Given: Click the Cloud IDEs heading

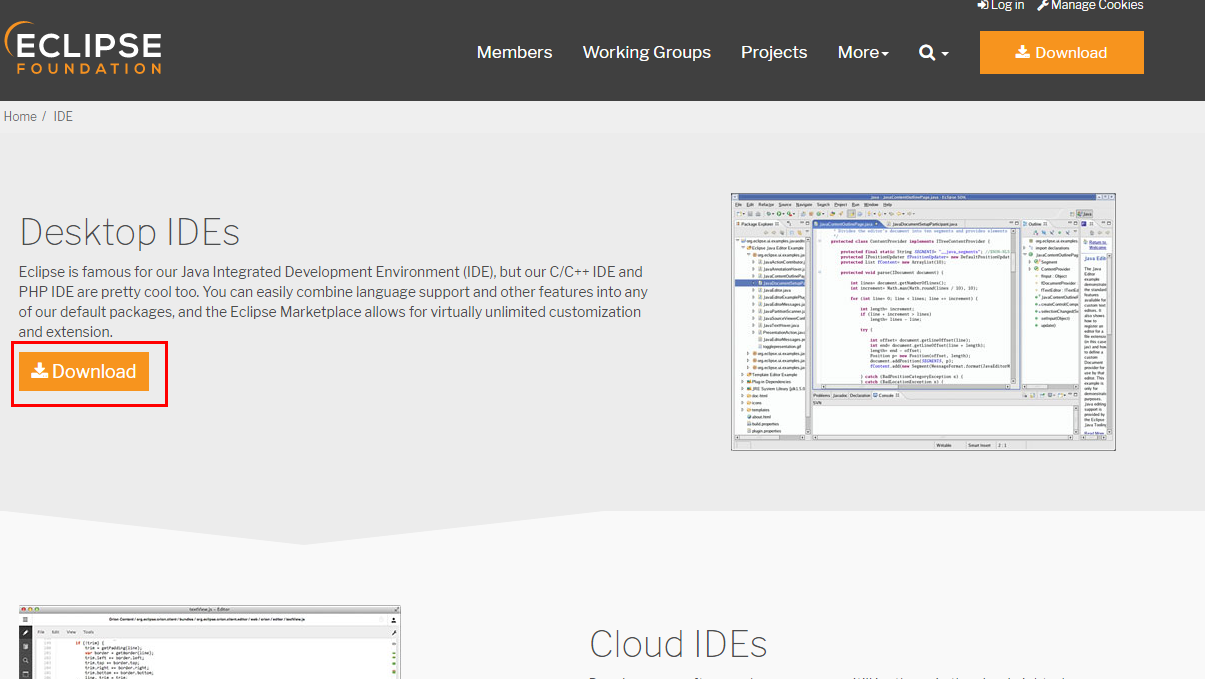Looking at the screenshot, I should [678, 644].
